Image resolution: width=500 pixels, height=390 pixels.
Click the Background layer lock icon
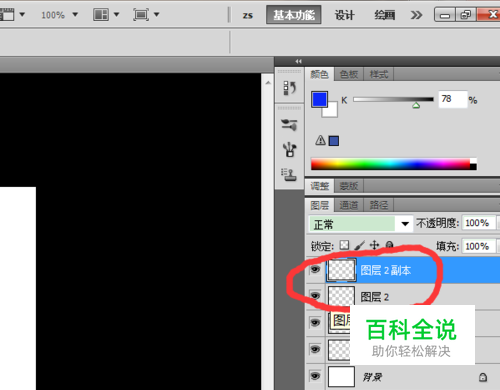coord(483,377)
